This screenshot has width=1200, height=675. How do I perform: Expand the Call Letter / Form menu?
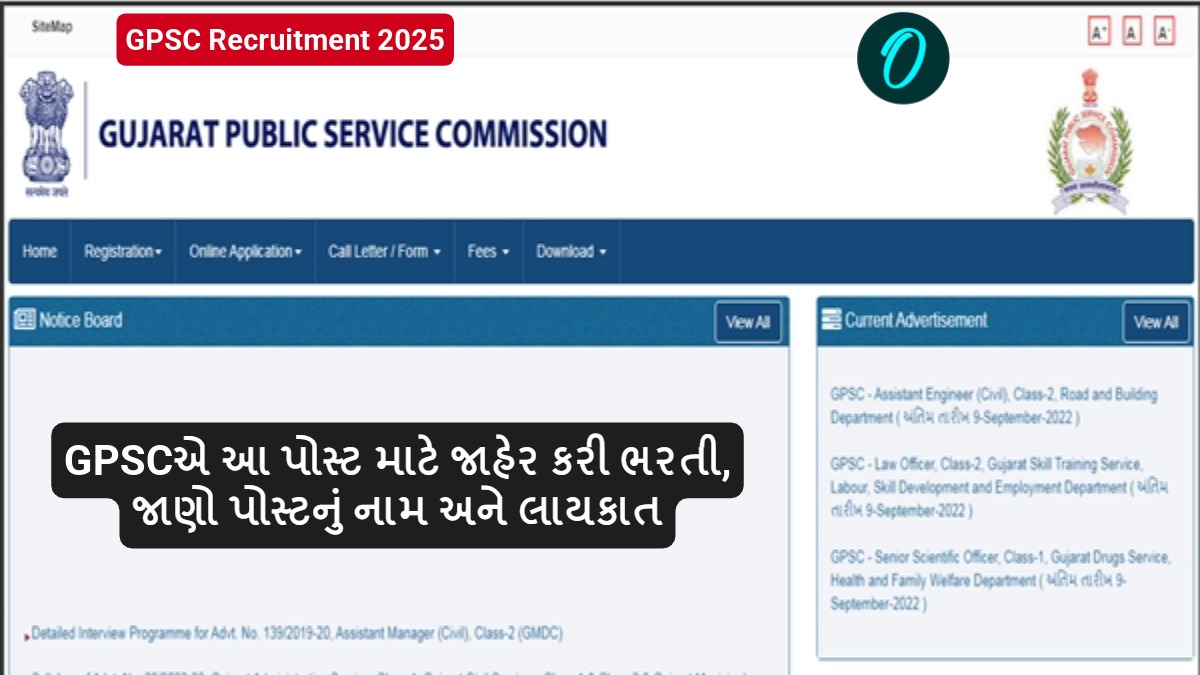click(x=384, y=252)
